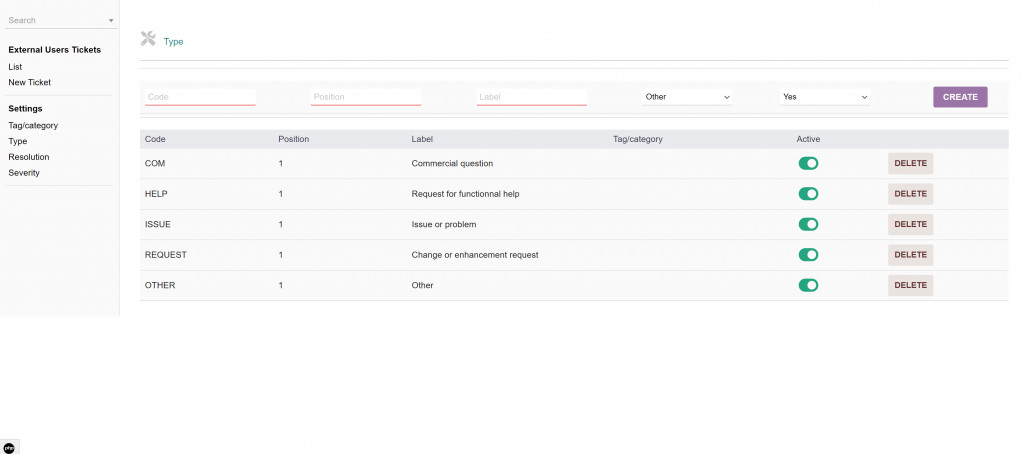Click the Type page title link
Viewport: 1024px width, 454px height.
(x=174, y=42)
